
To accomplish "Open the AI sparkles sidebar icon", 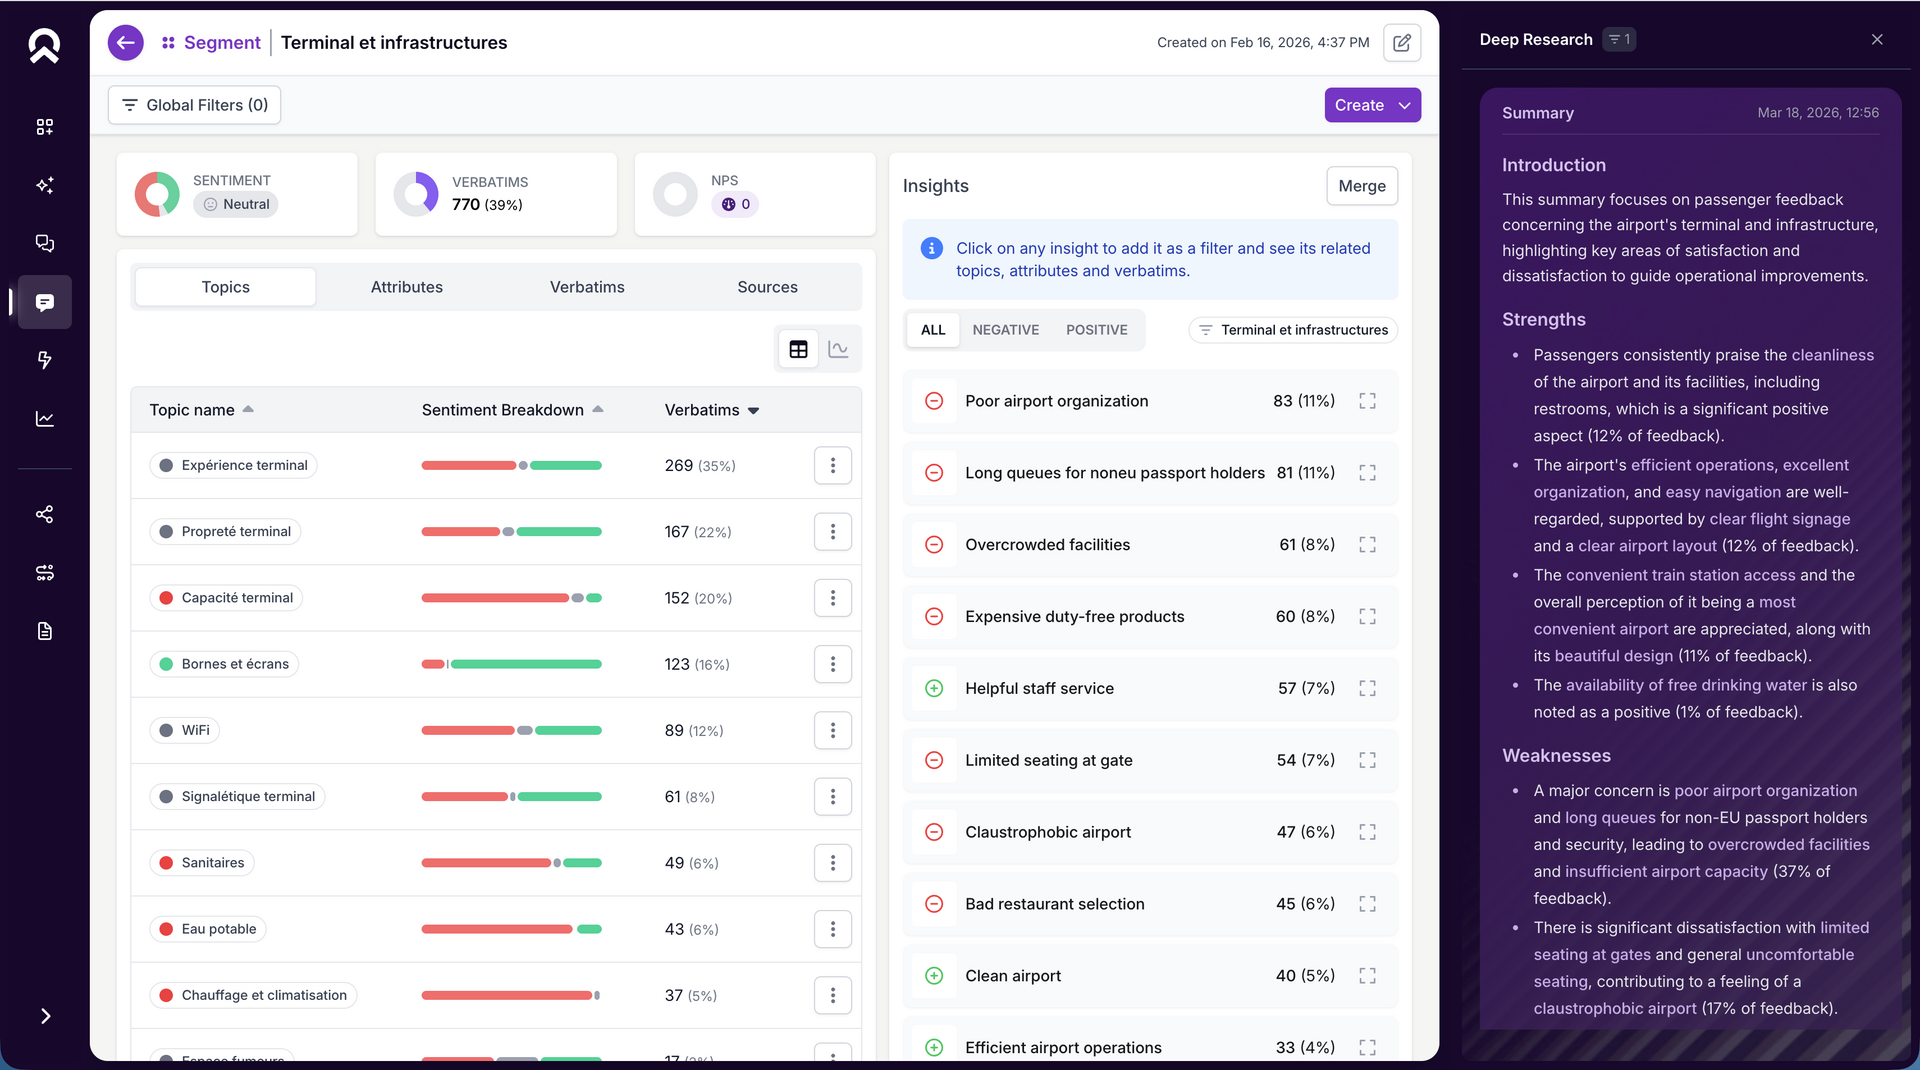I will pos(45,185).
